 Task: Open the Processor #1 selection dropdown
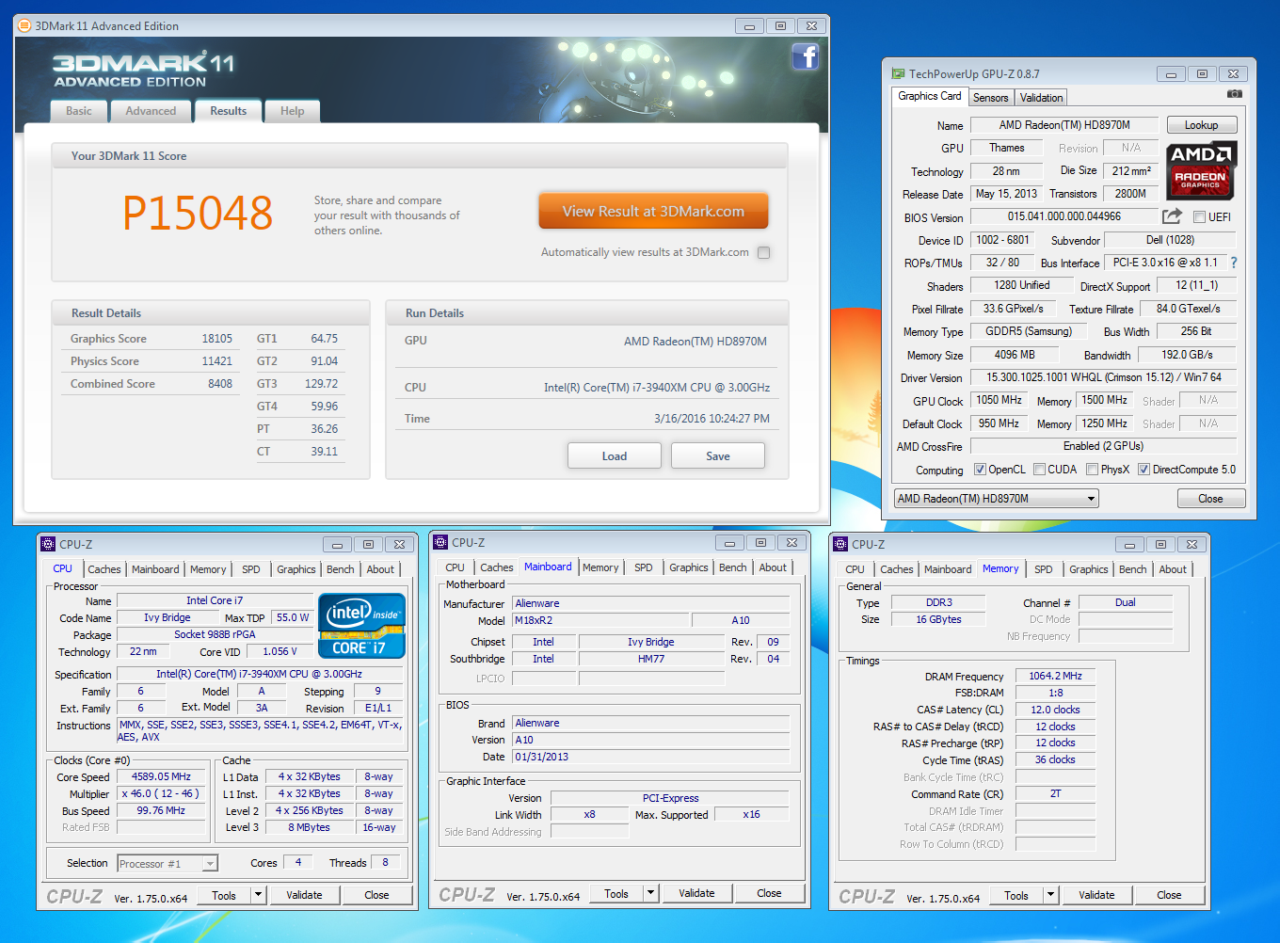pos(167,863)
